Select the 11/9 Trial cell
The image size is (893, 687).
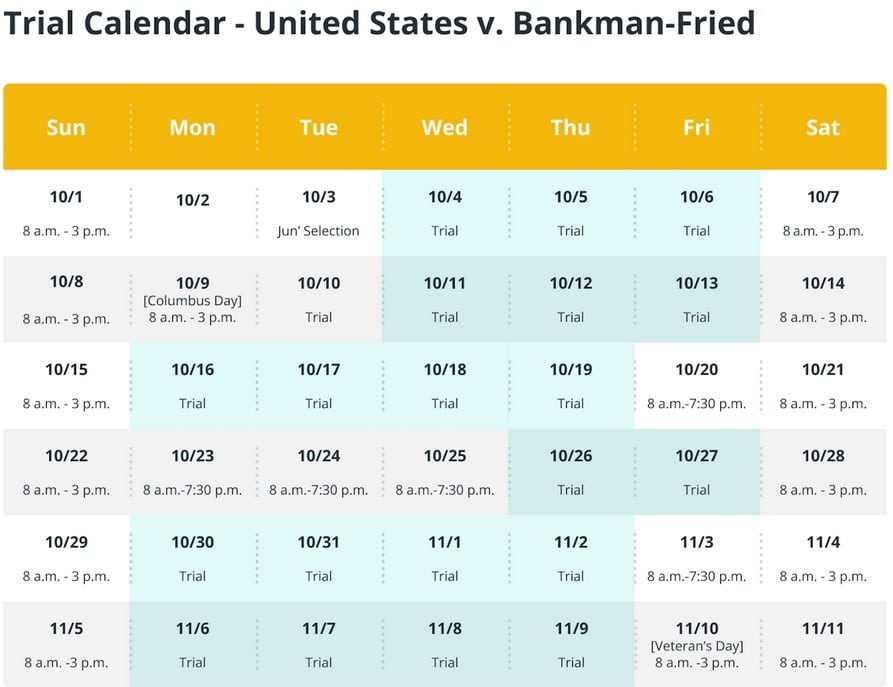click(571, 644)
